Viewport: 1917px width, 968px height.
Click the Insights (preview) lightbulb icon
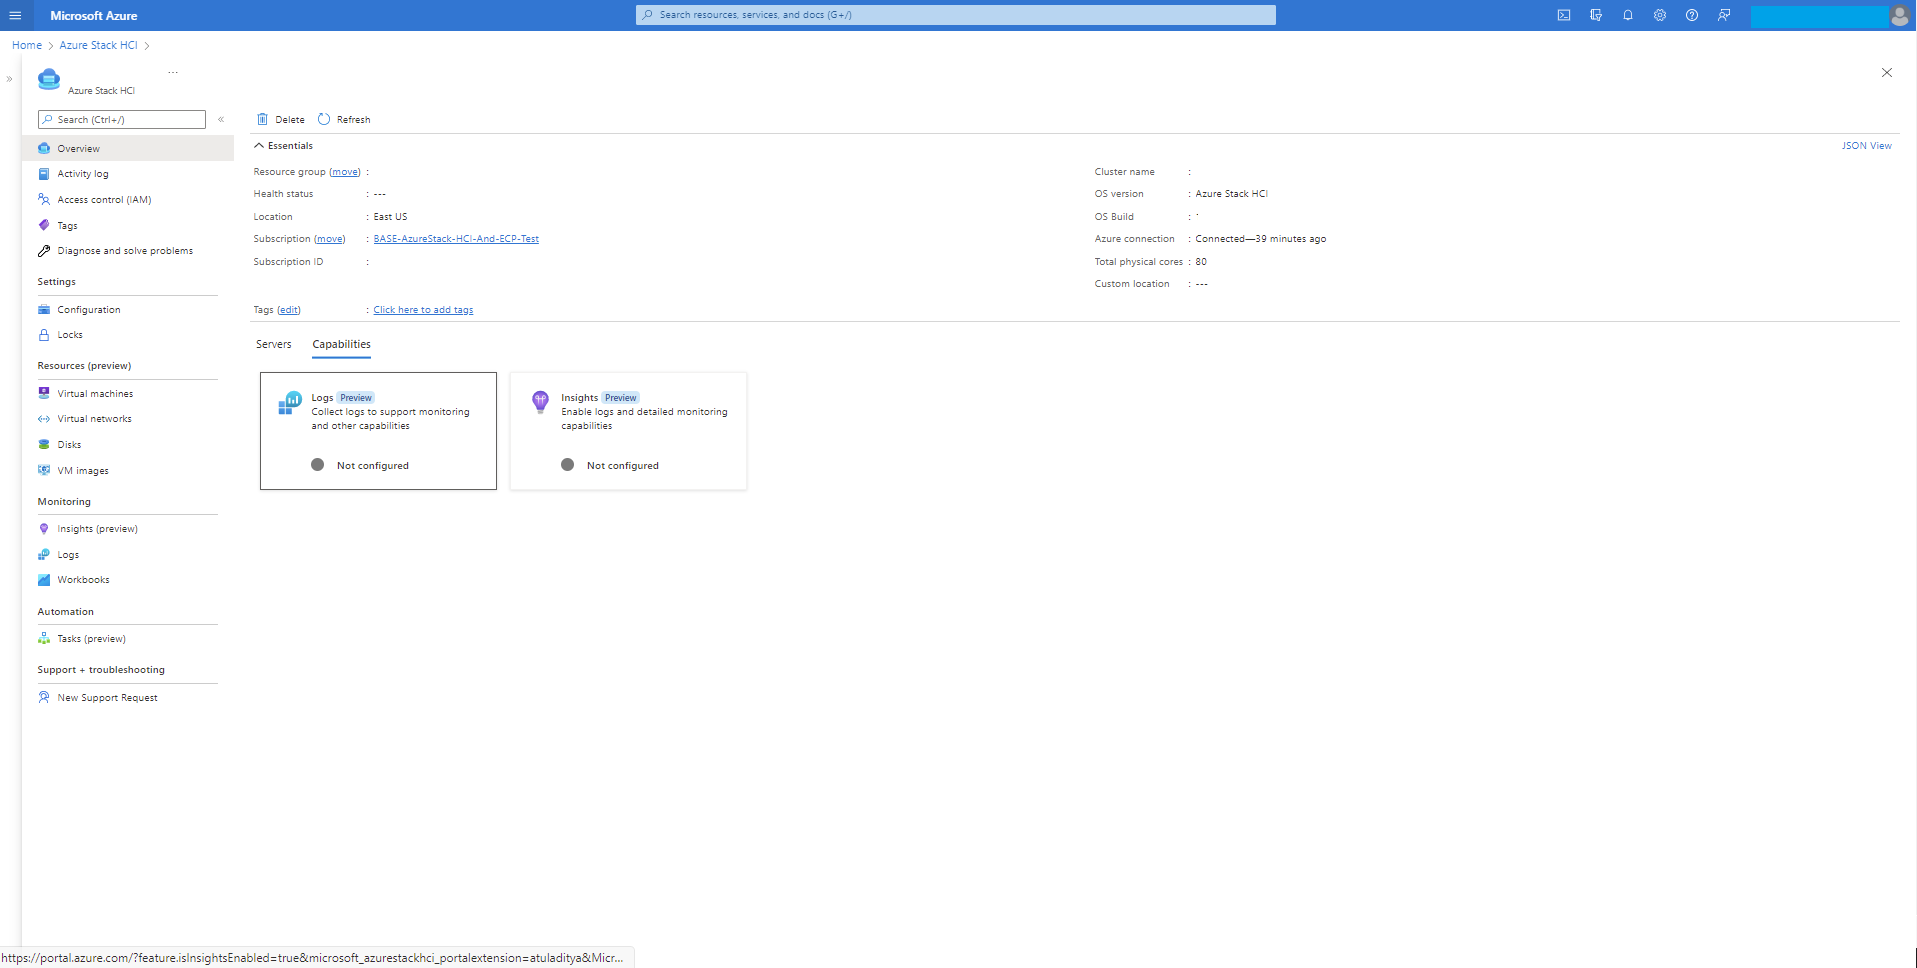[x=44, y=528]
